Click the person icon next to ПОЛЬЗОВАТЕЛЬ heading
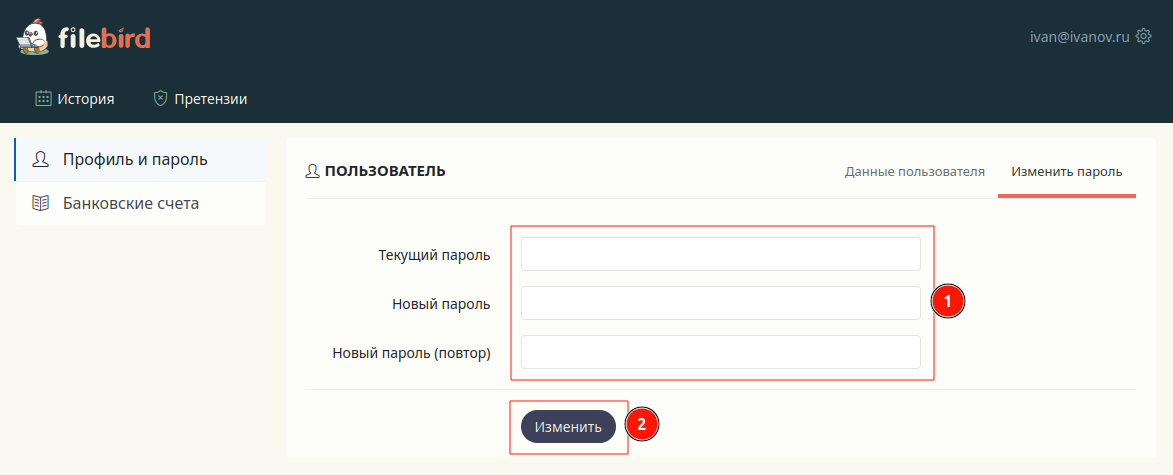Viewport: 1173px width, 475px height. [x=313, y=171]
